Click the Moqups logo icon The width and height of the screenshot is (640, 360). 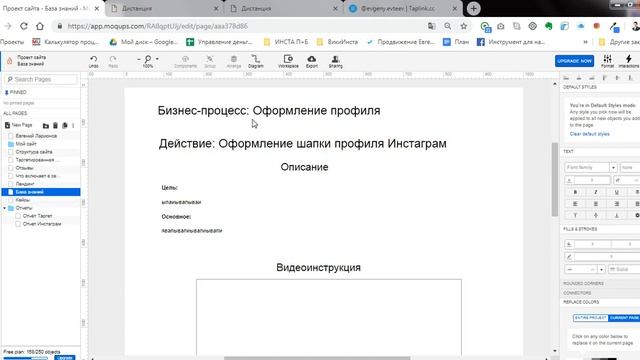point(9,61)
